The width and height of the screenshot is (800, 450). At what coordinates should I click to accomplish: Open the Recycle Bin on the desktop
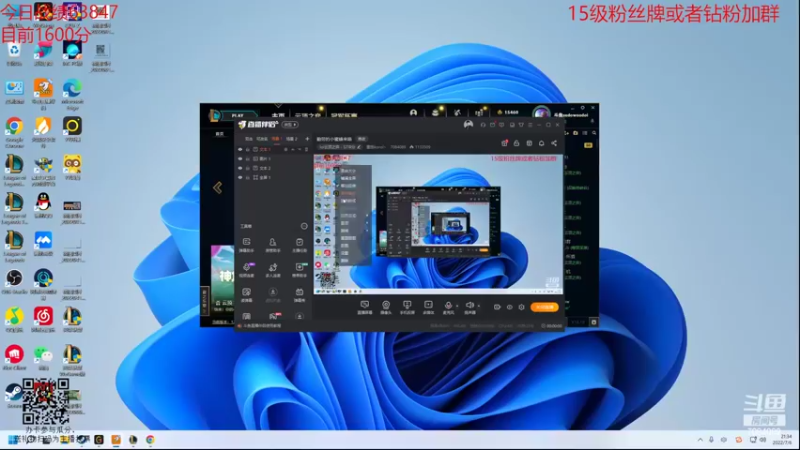(14, 54)
